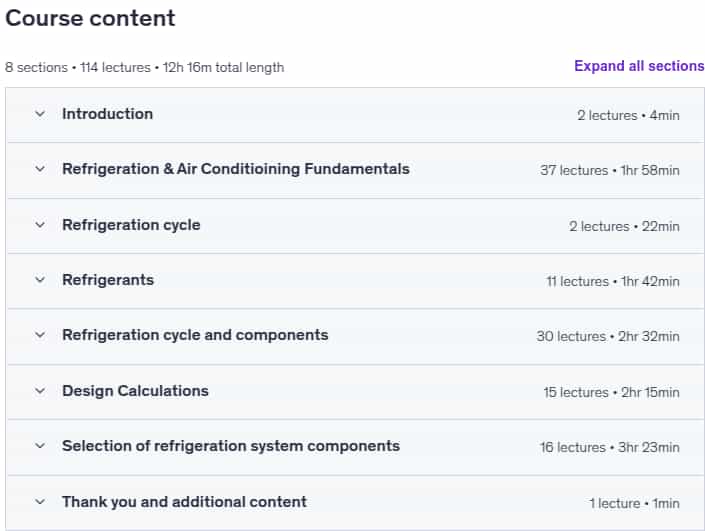Select the Design Calculations title

(x=135, y=391)
